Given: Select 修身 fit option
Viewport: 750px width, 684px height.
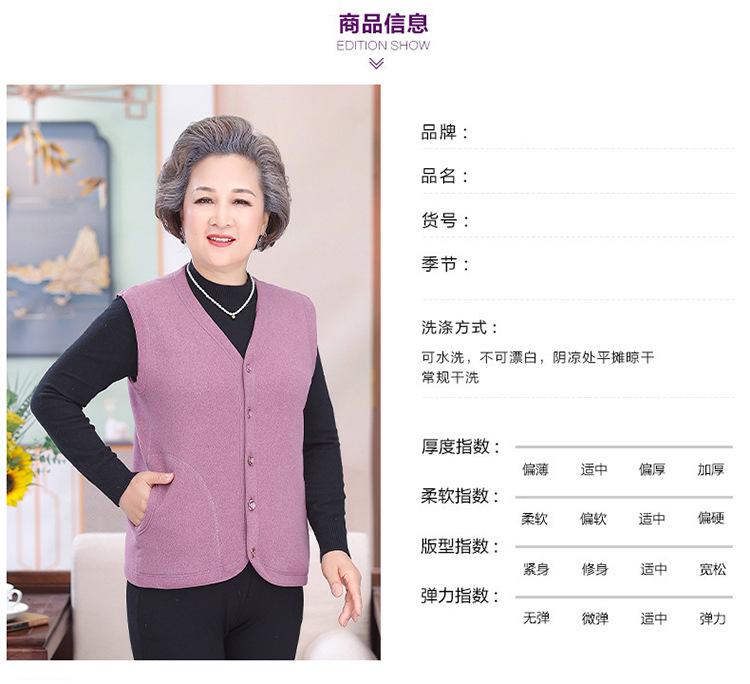Looking at the screenshot, I should (x=595, y=569).
